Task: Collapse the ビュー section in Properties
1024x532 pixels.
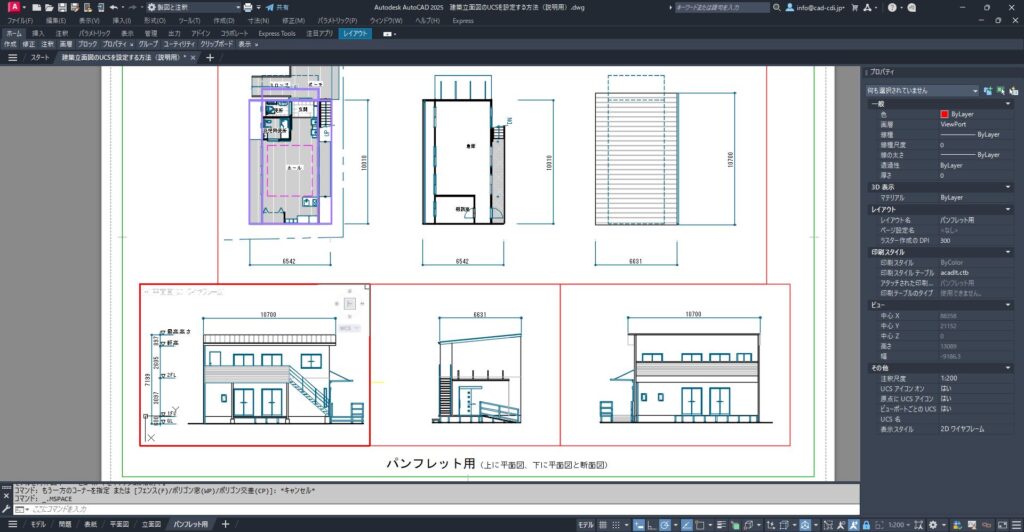Action: 1008,305
